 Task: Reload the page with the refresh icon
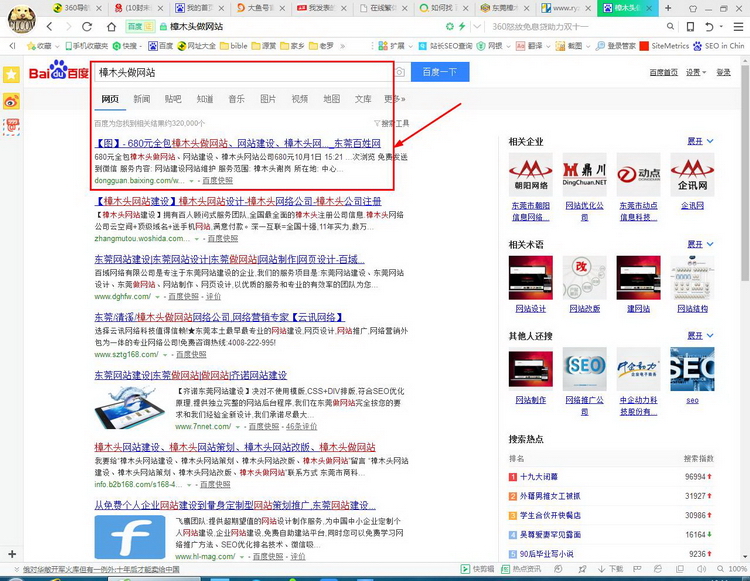tap(87, 27)
